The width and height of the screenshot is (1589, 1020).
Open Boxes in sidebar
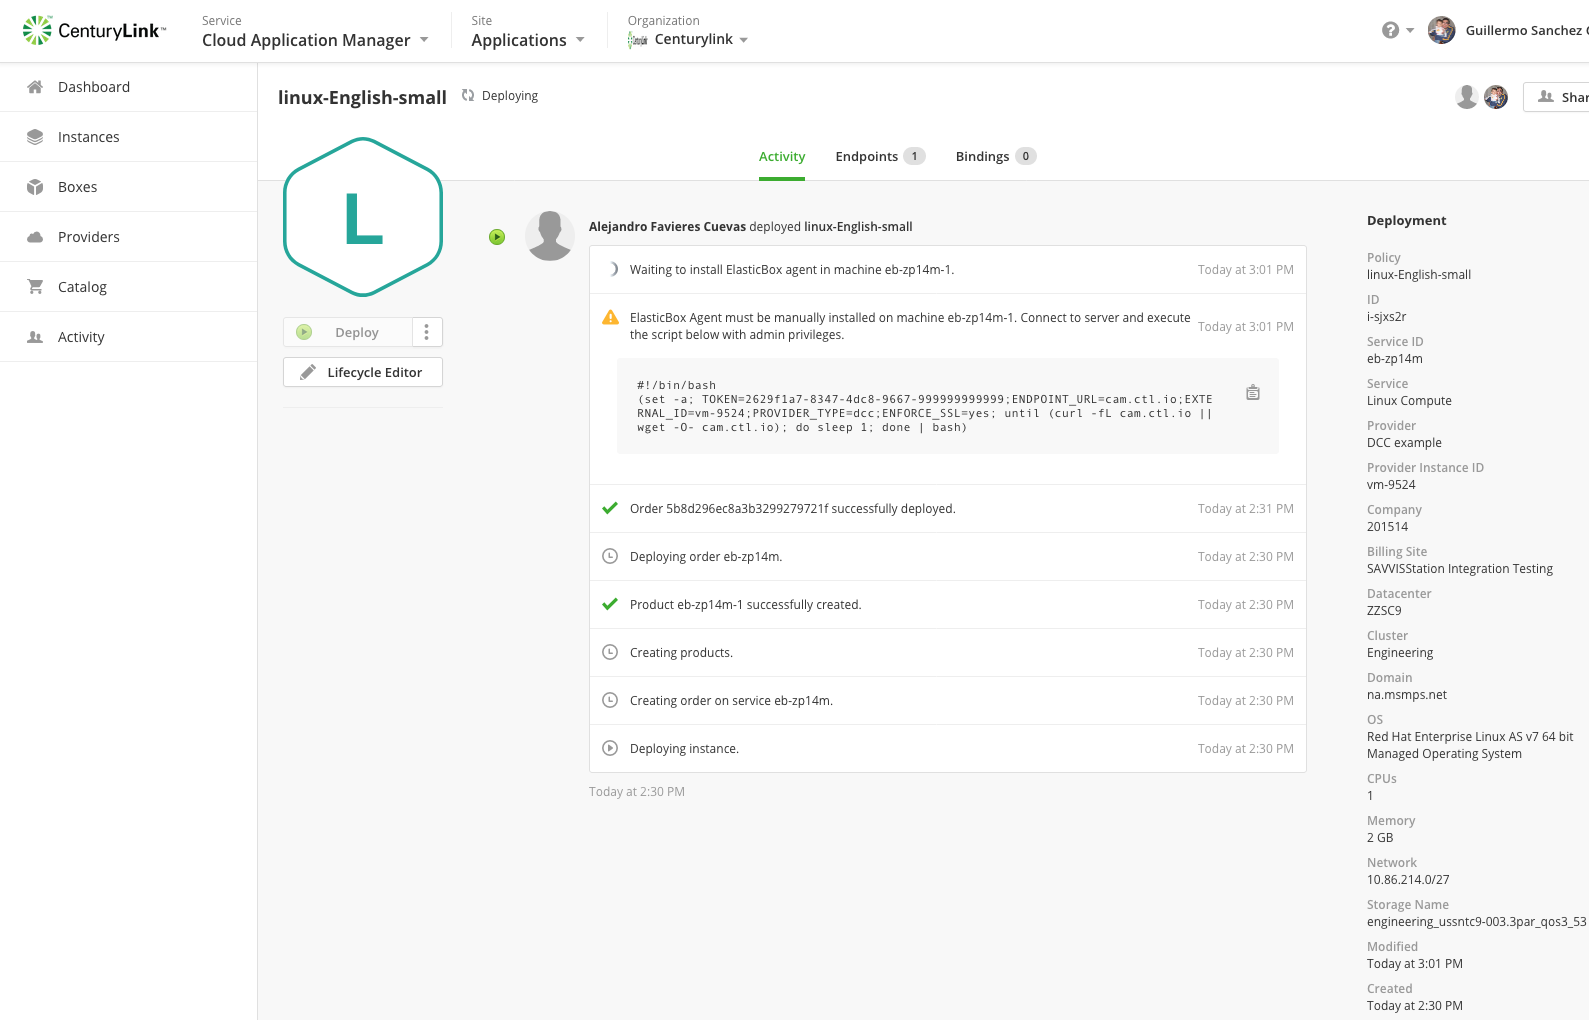pyautogui.click(x=128, y=187)
